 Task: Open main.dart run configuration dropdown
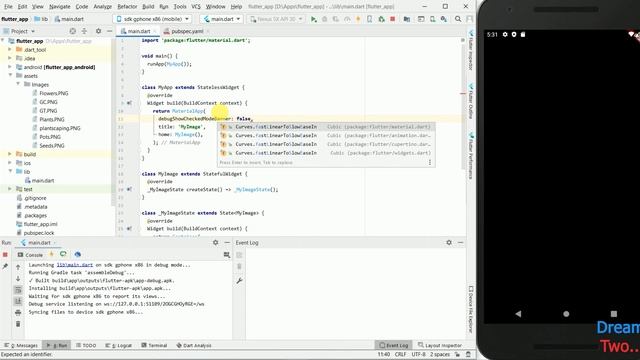(222, 19)
